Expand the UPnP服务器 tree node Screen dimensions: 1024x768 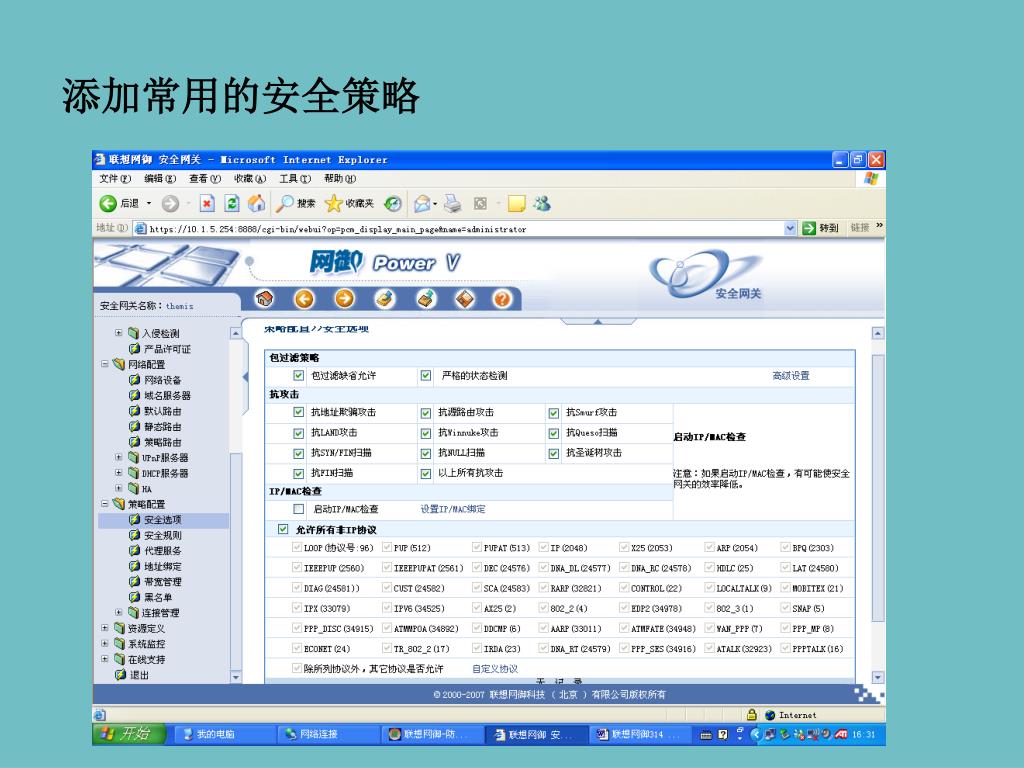(119, 457)
